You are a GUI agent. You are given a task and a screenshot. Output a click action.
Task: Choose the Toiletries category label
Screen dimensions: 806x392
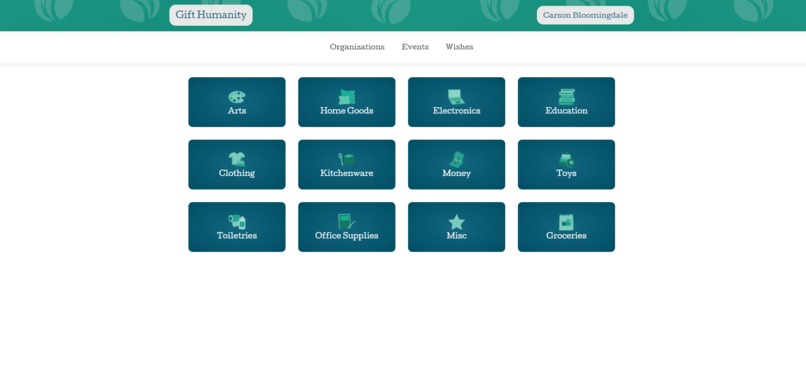pos(236,235)
